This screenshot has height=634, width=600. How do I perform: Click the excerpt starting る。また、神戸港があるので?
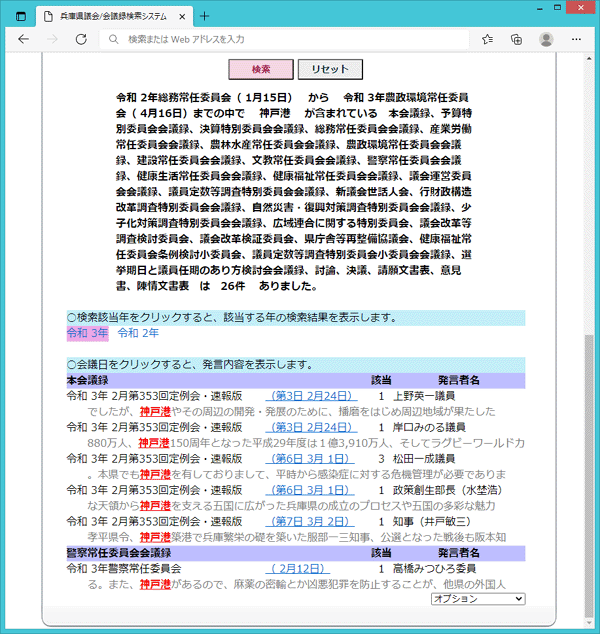coord(296,585)
